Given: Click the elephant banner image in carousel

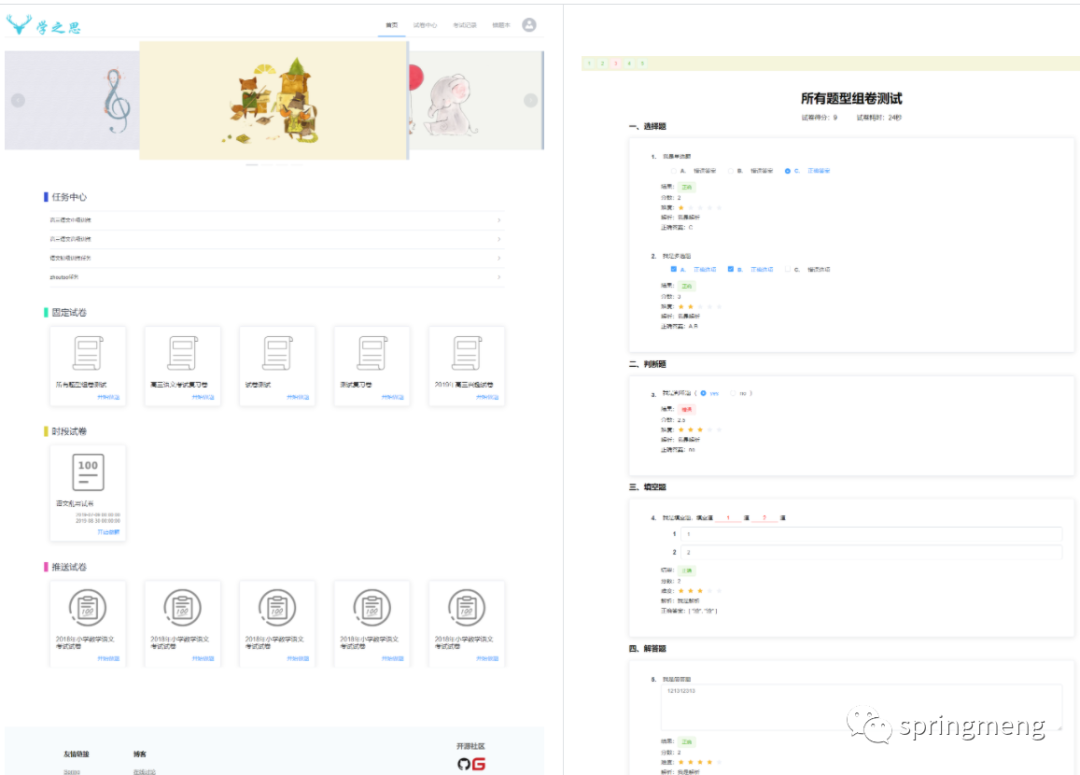Looking at the screenshot, I should point(475,101).
